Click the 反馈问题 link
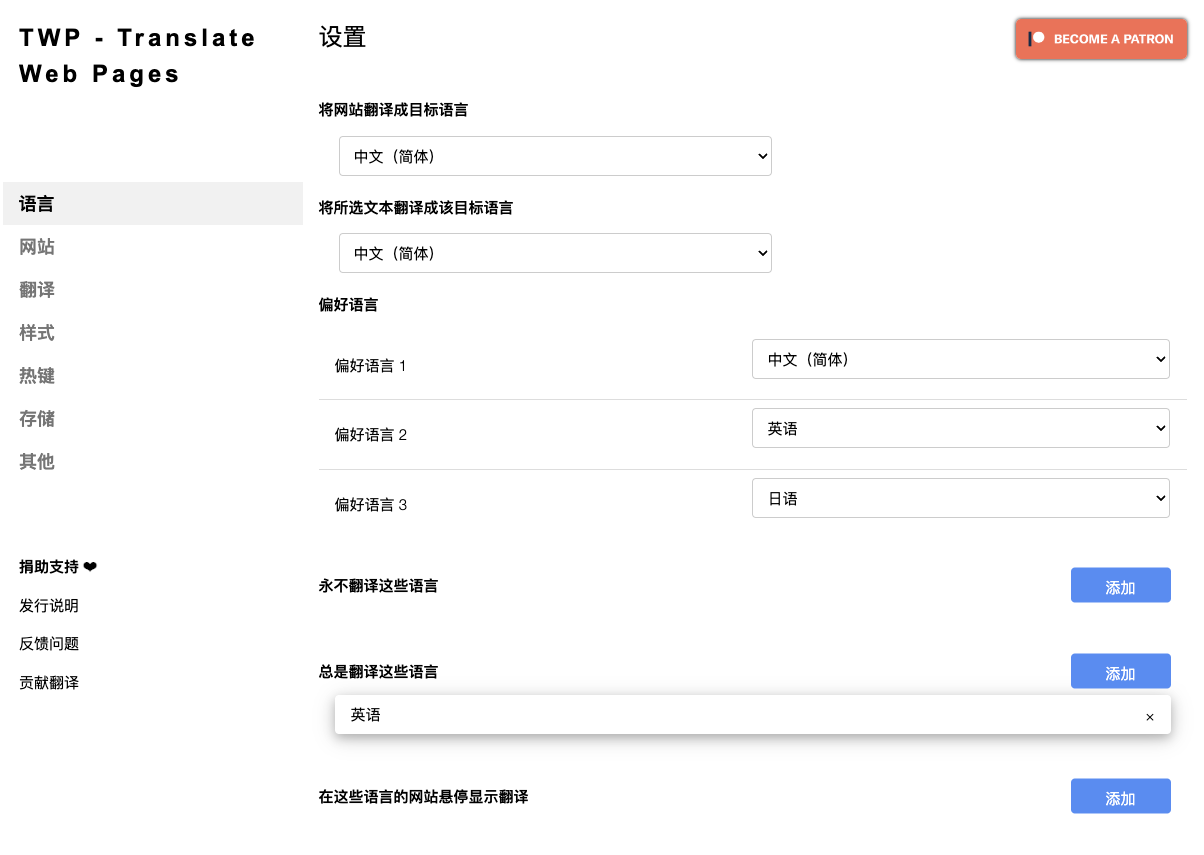1204x855 pixels. [49, 644]
